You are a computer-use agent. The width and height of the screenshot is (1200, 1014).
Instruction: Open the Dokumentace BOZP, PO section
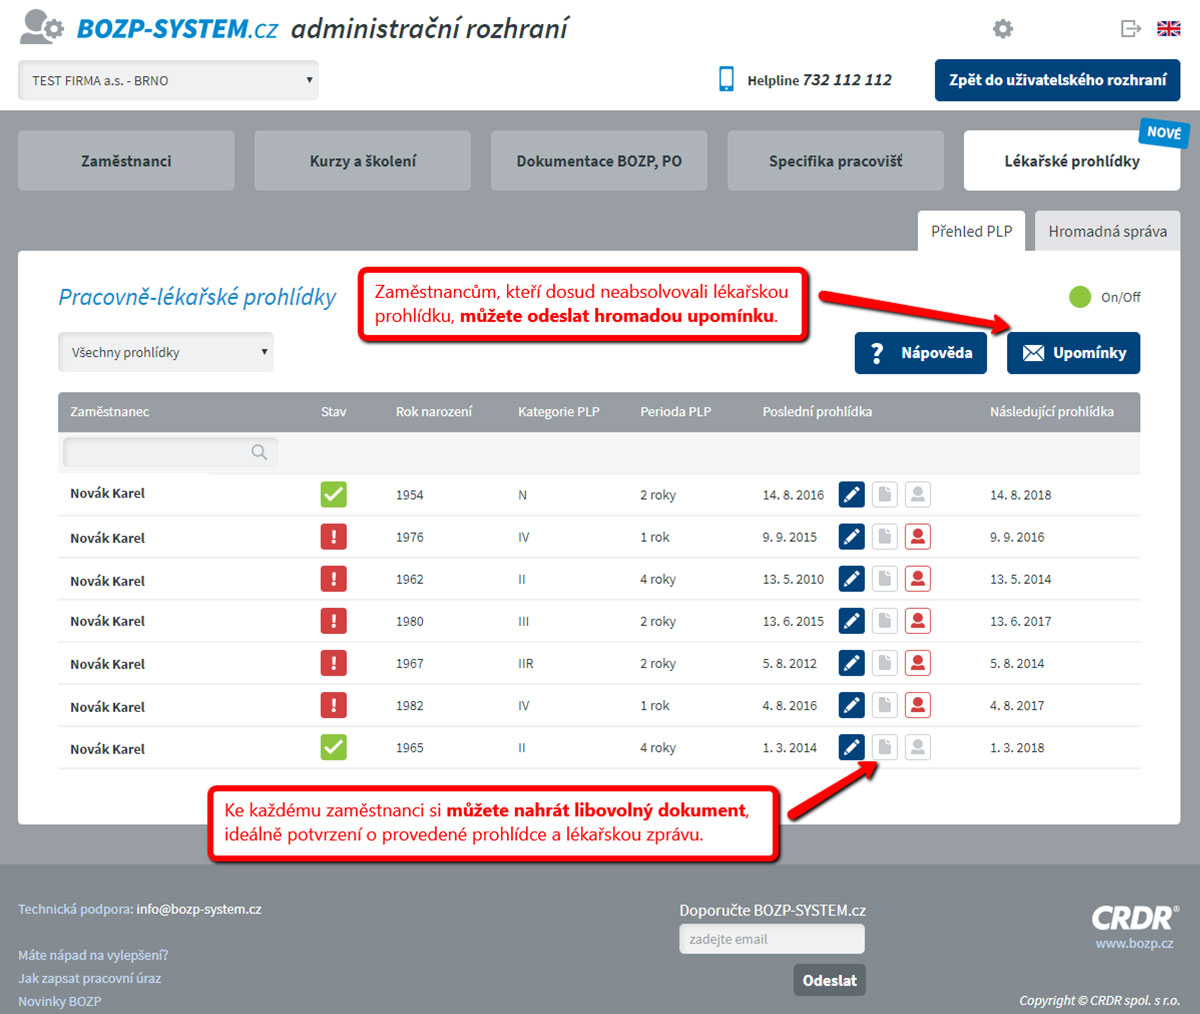coord(599,161)
